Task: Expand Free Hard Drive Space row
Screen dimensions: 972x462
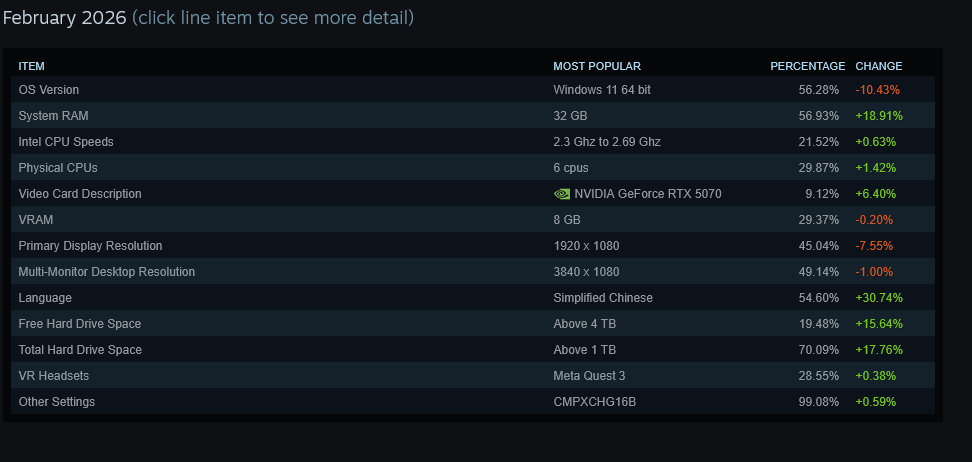Action: 80,324
